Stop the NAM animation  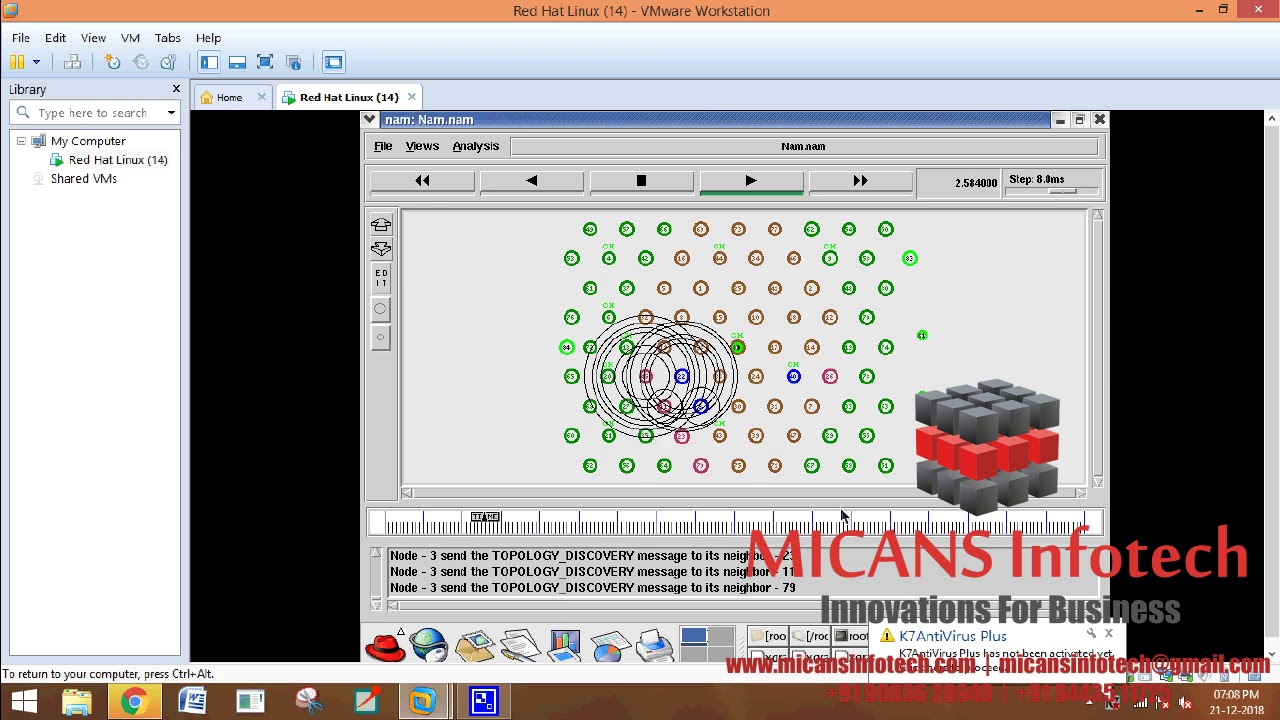tap(641, 181)
